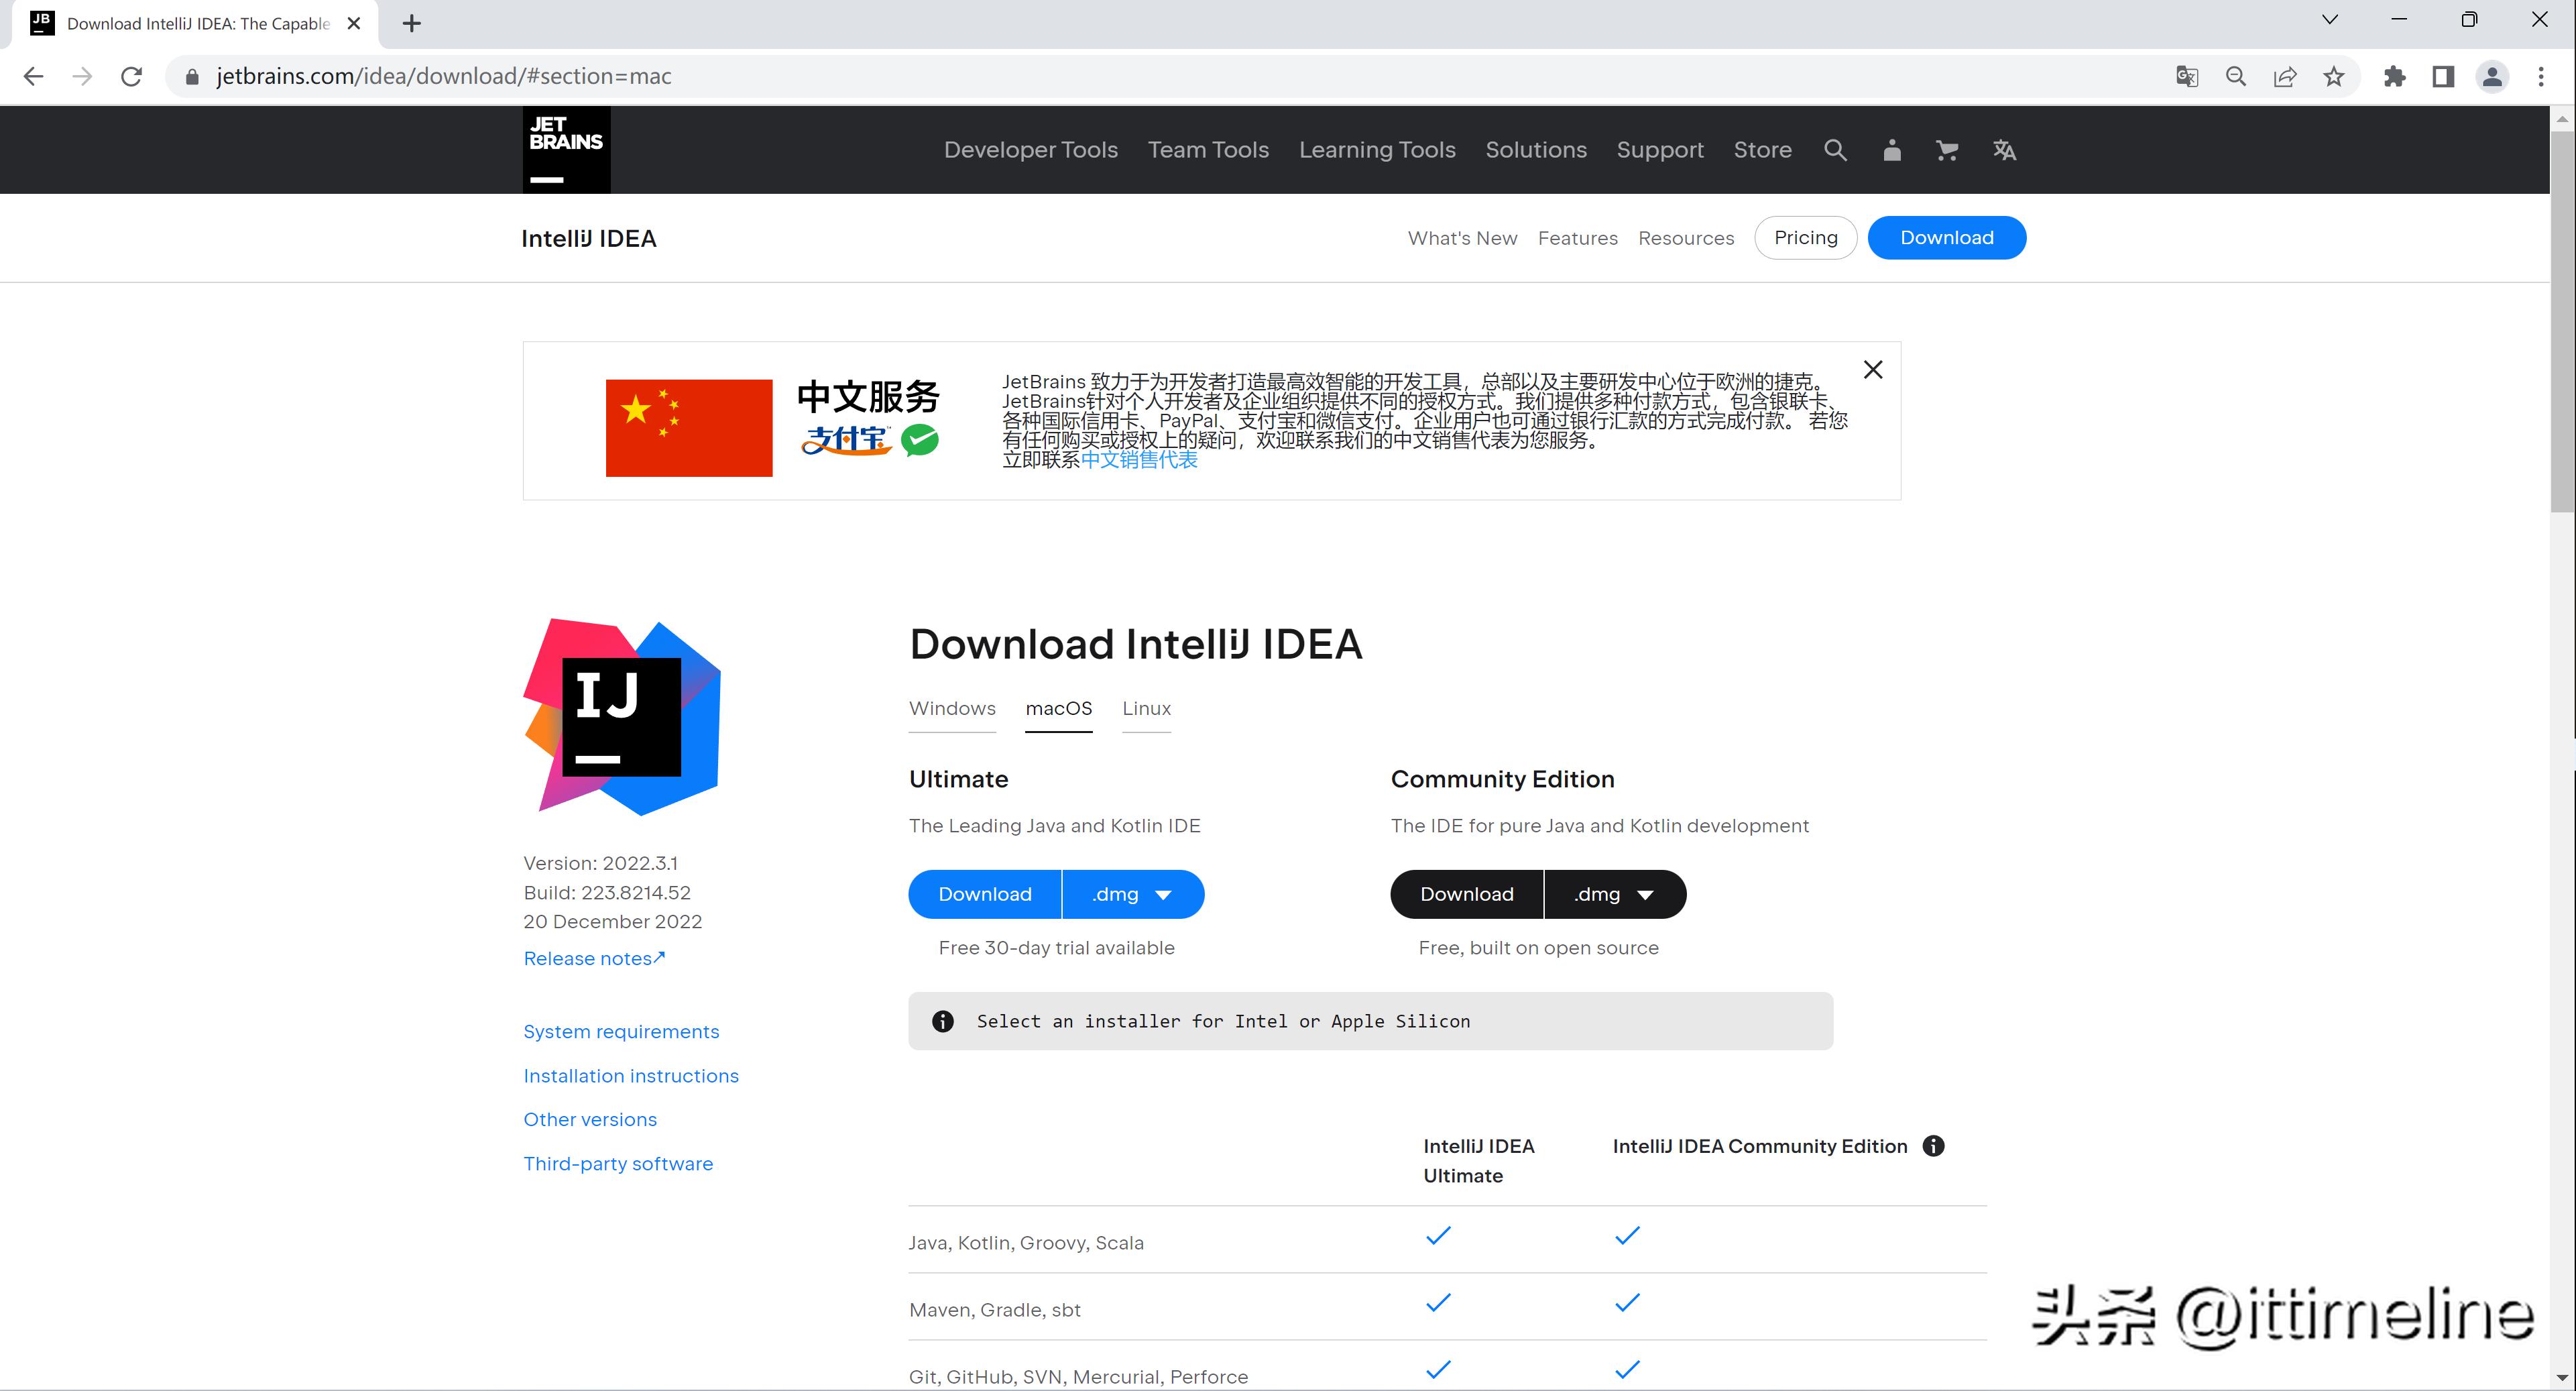Click the info icon beside Community Edition header

[x=1934, y=1146]
